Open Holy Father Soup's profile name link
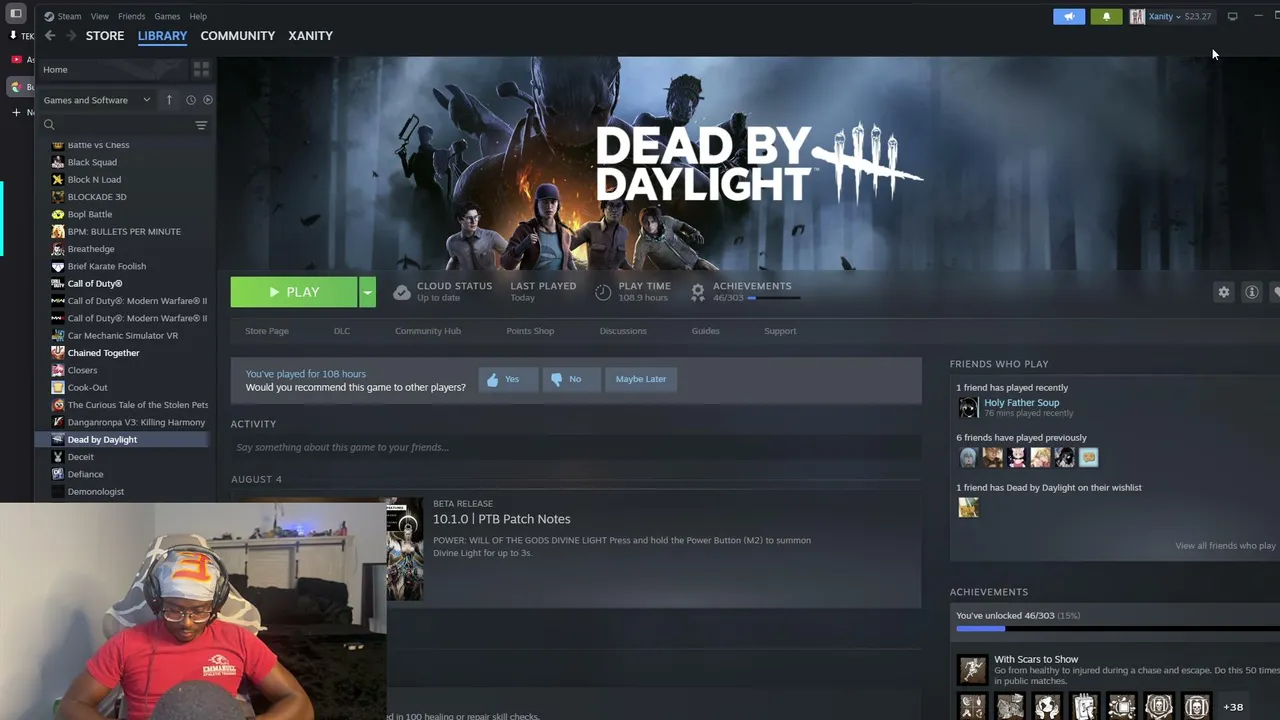Image resolution: width=1280 pixels, height=720 pixels. (x=1021, y=402)
